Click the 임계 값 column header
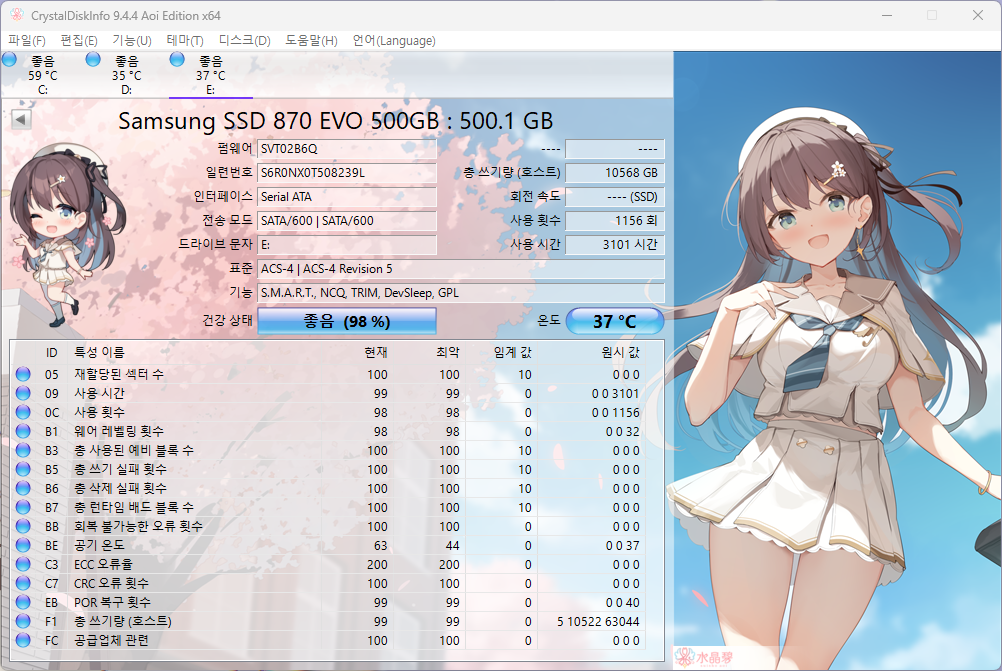 pos(513,352)
